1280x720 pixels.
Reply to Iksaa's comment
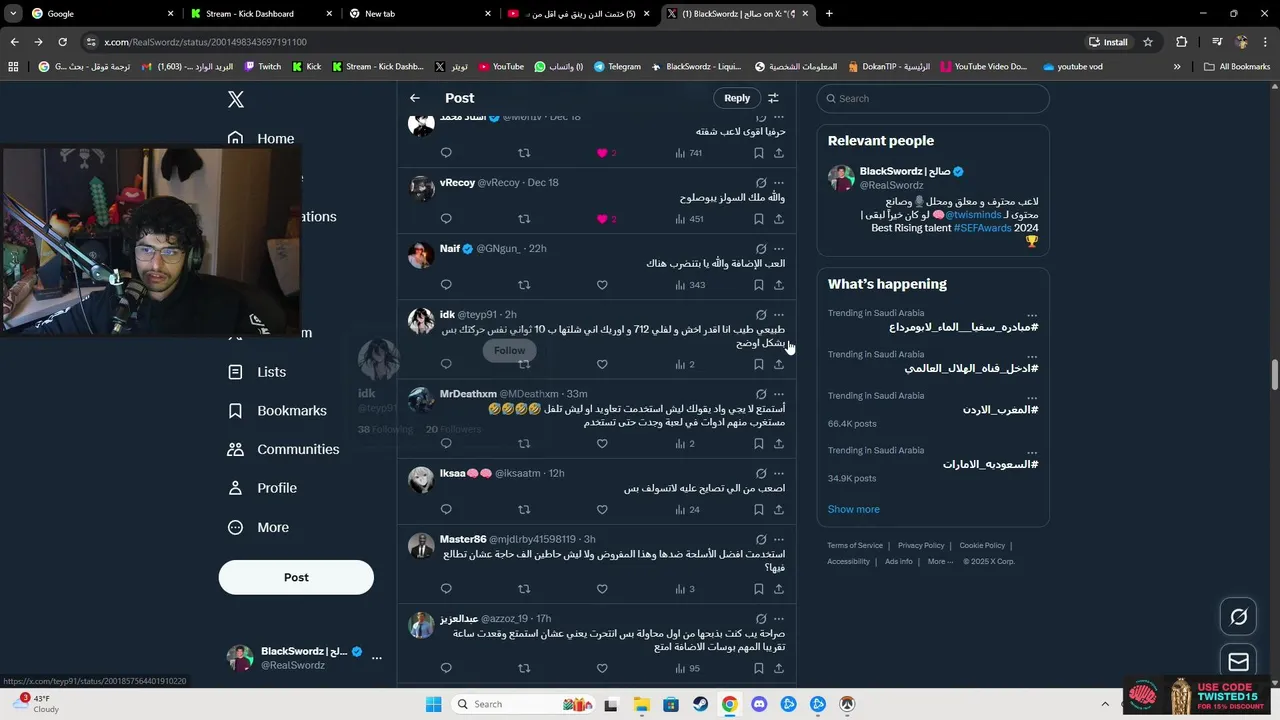coord(446,510)
